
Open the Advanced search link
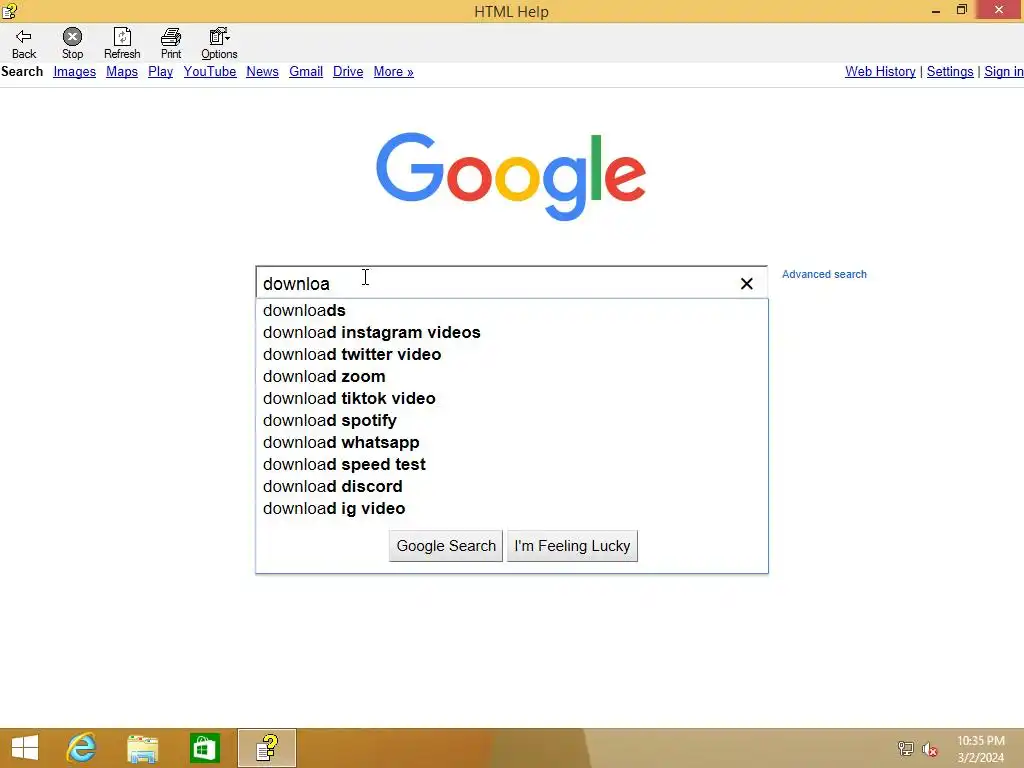824,274
